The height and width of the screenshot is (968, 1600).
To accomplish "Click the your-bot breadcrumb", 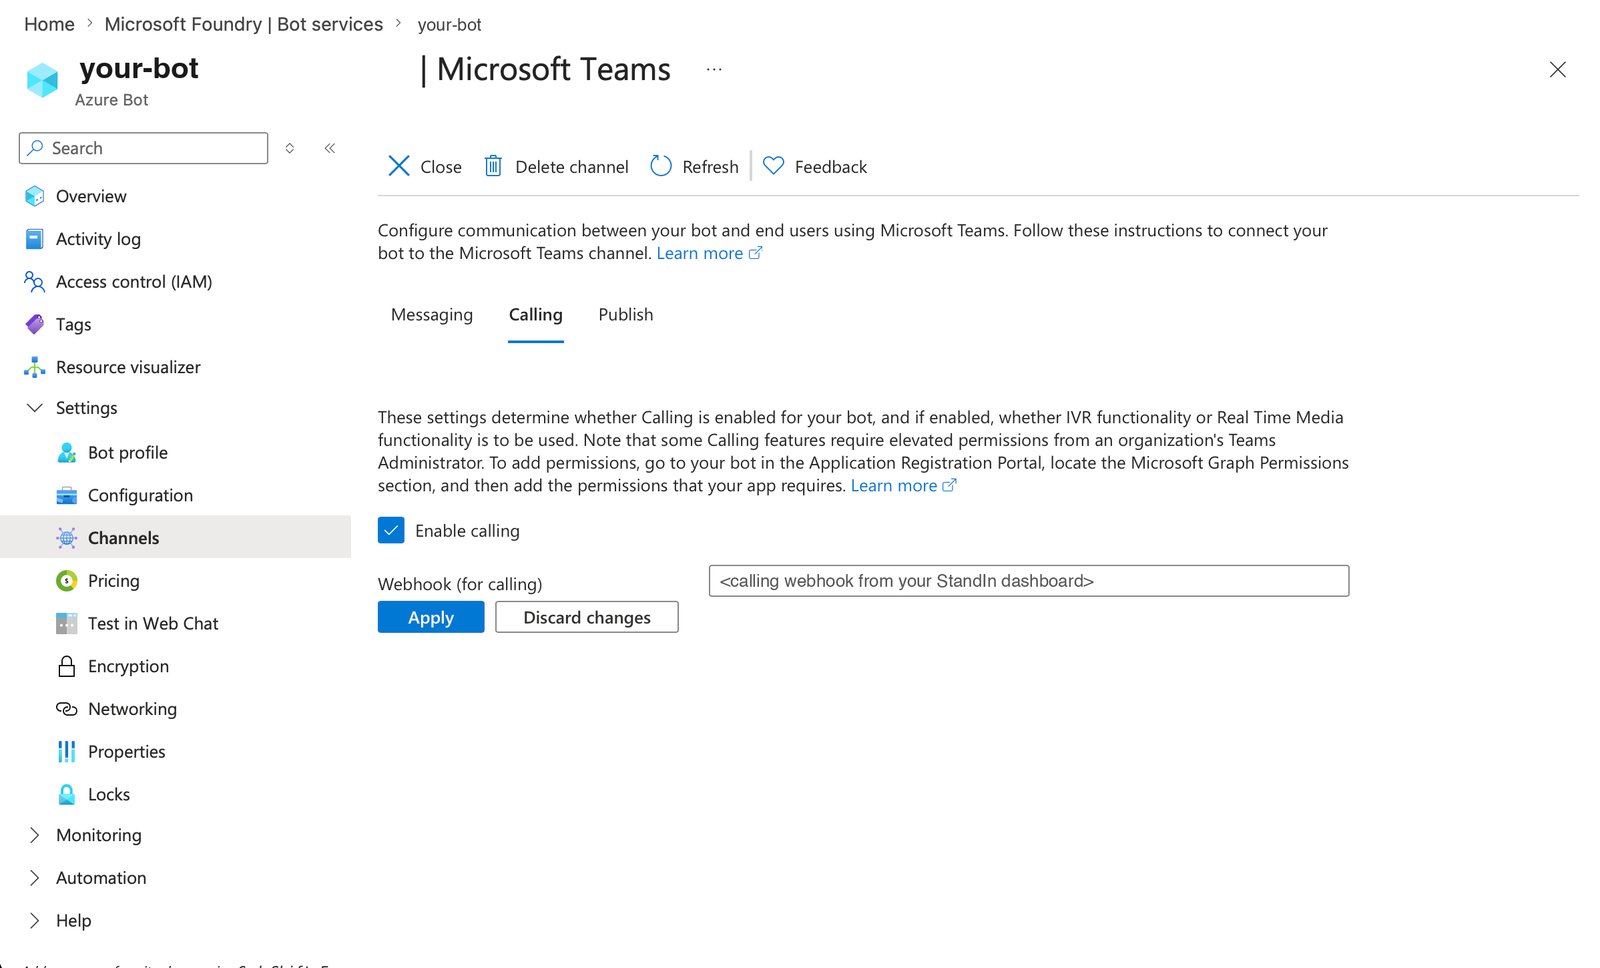I will [450, 25].
